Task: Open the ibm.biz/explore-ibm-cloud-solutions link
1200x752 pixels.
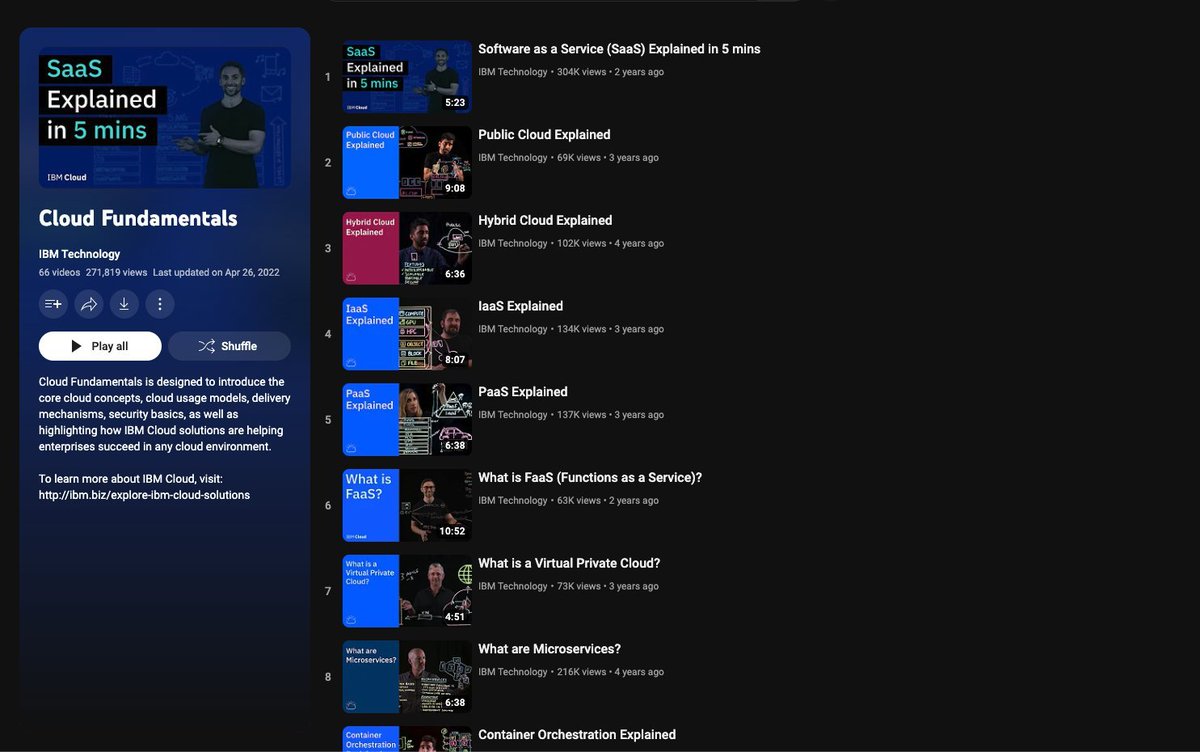Action: (144, 495)
